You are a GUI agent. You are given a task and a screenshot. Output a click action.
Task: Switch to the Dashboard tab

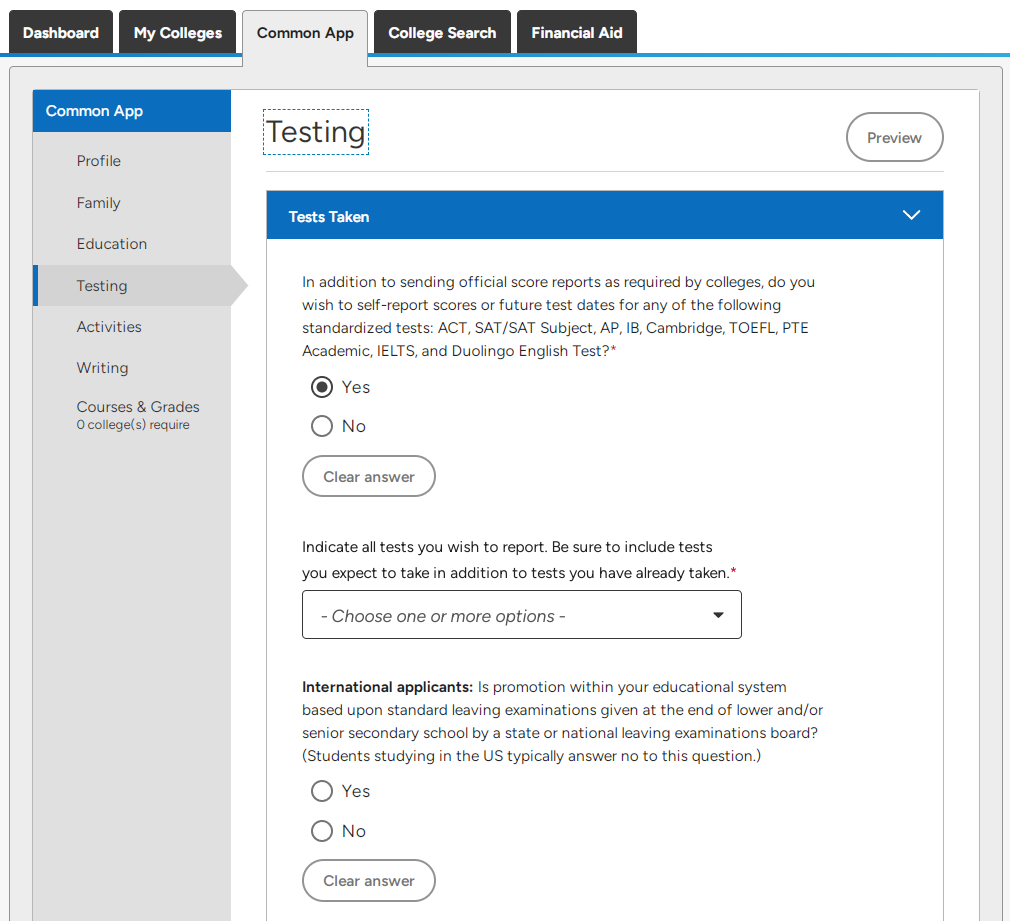pos(61,32)
